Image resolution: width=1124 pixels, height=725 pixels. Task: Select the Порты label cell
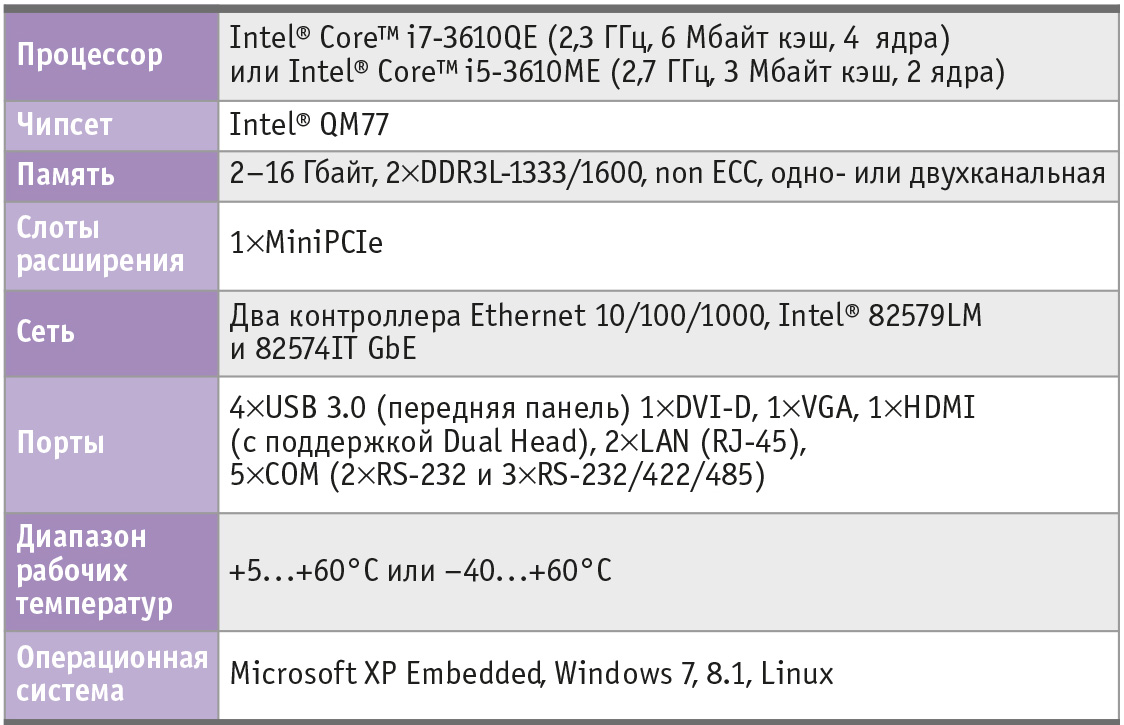[111, 444]
